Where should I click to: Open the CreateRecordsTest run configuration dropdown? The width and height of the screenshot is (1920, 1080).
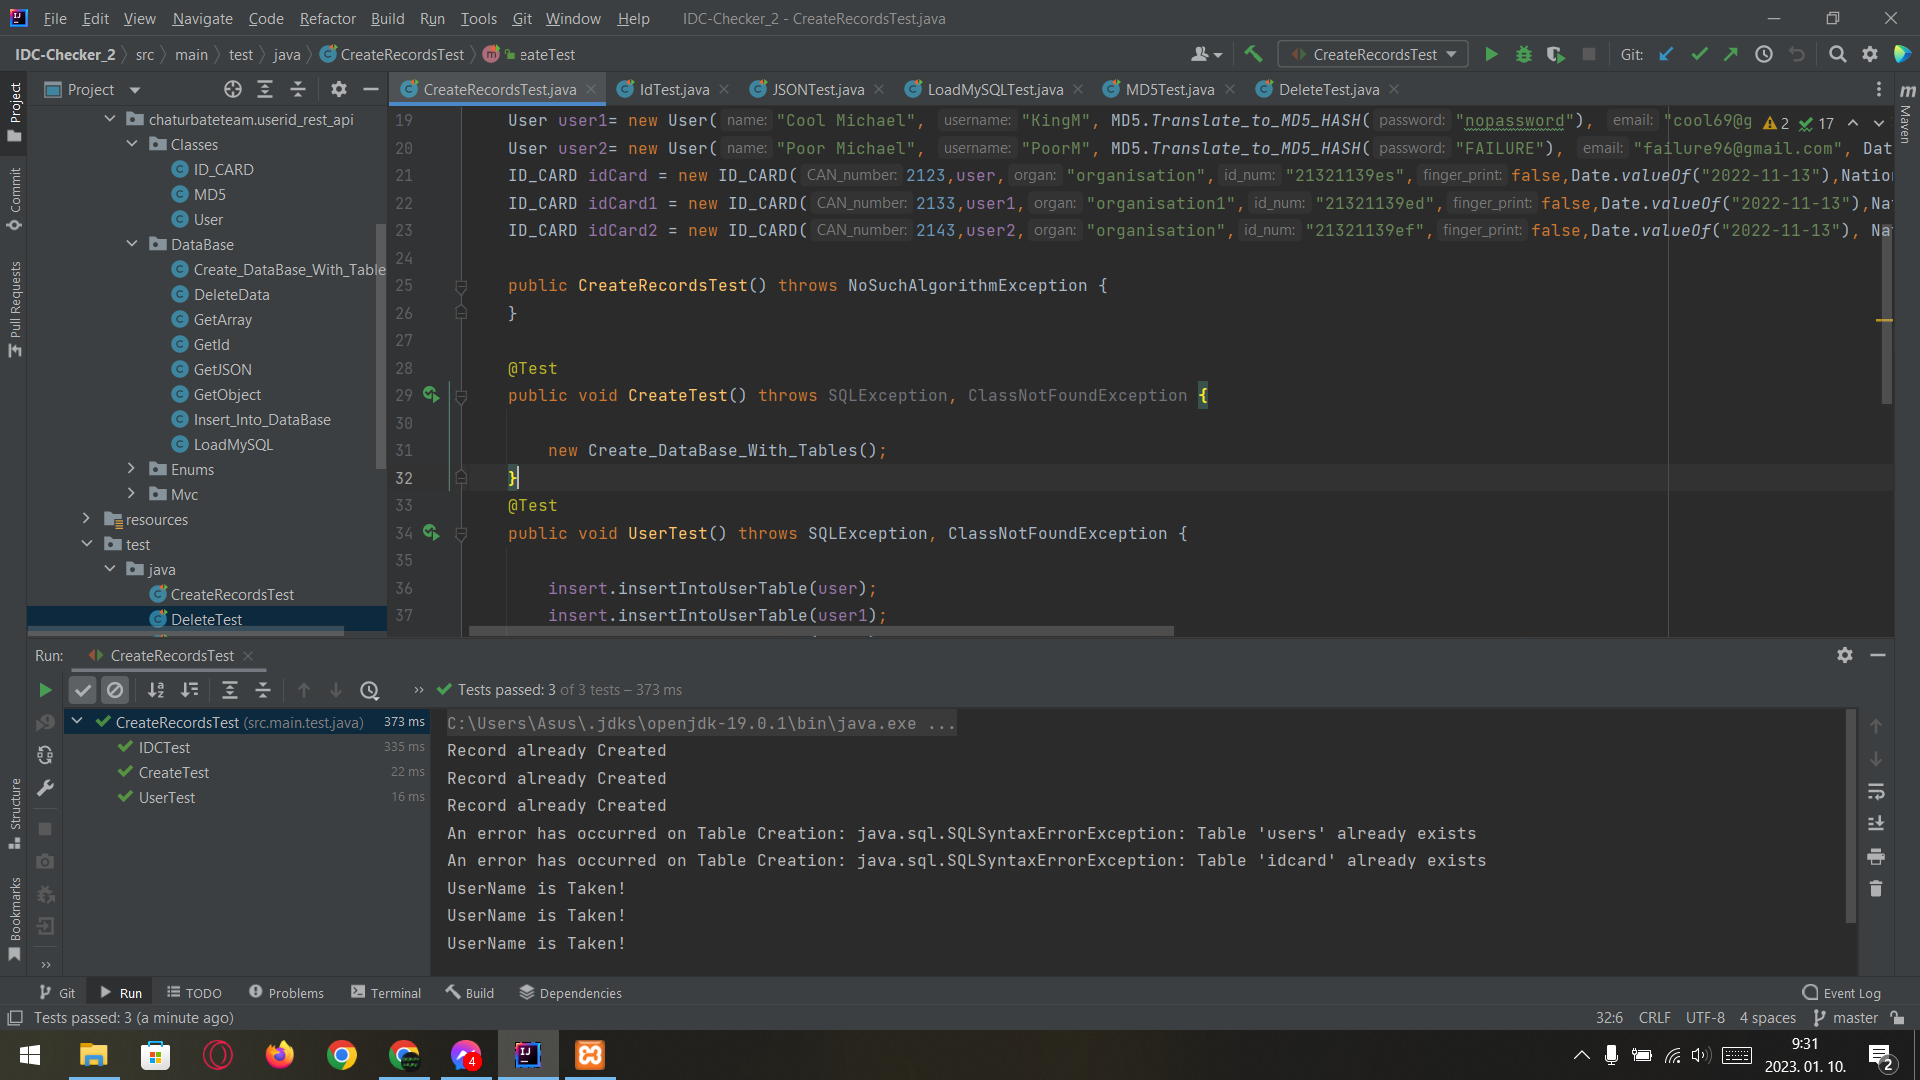(x=1372, y=54)
